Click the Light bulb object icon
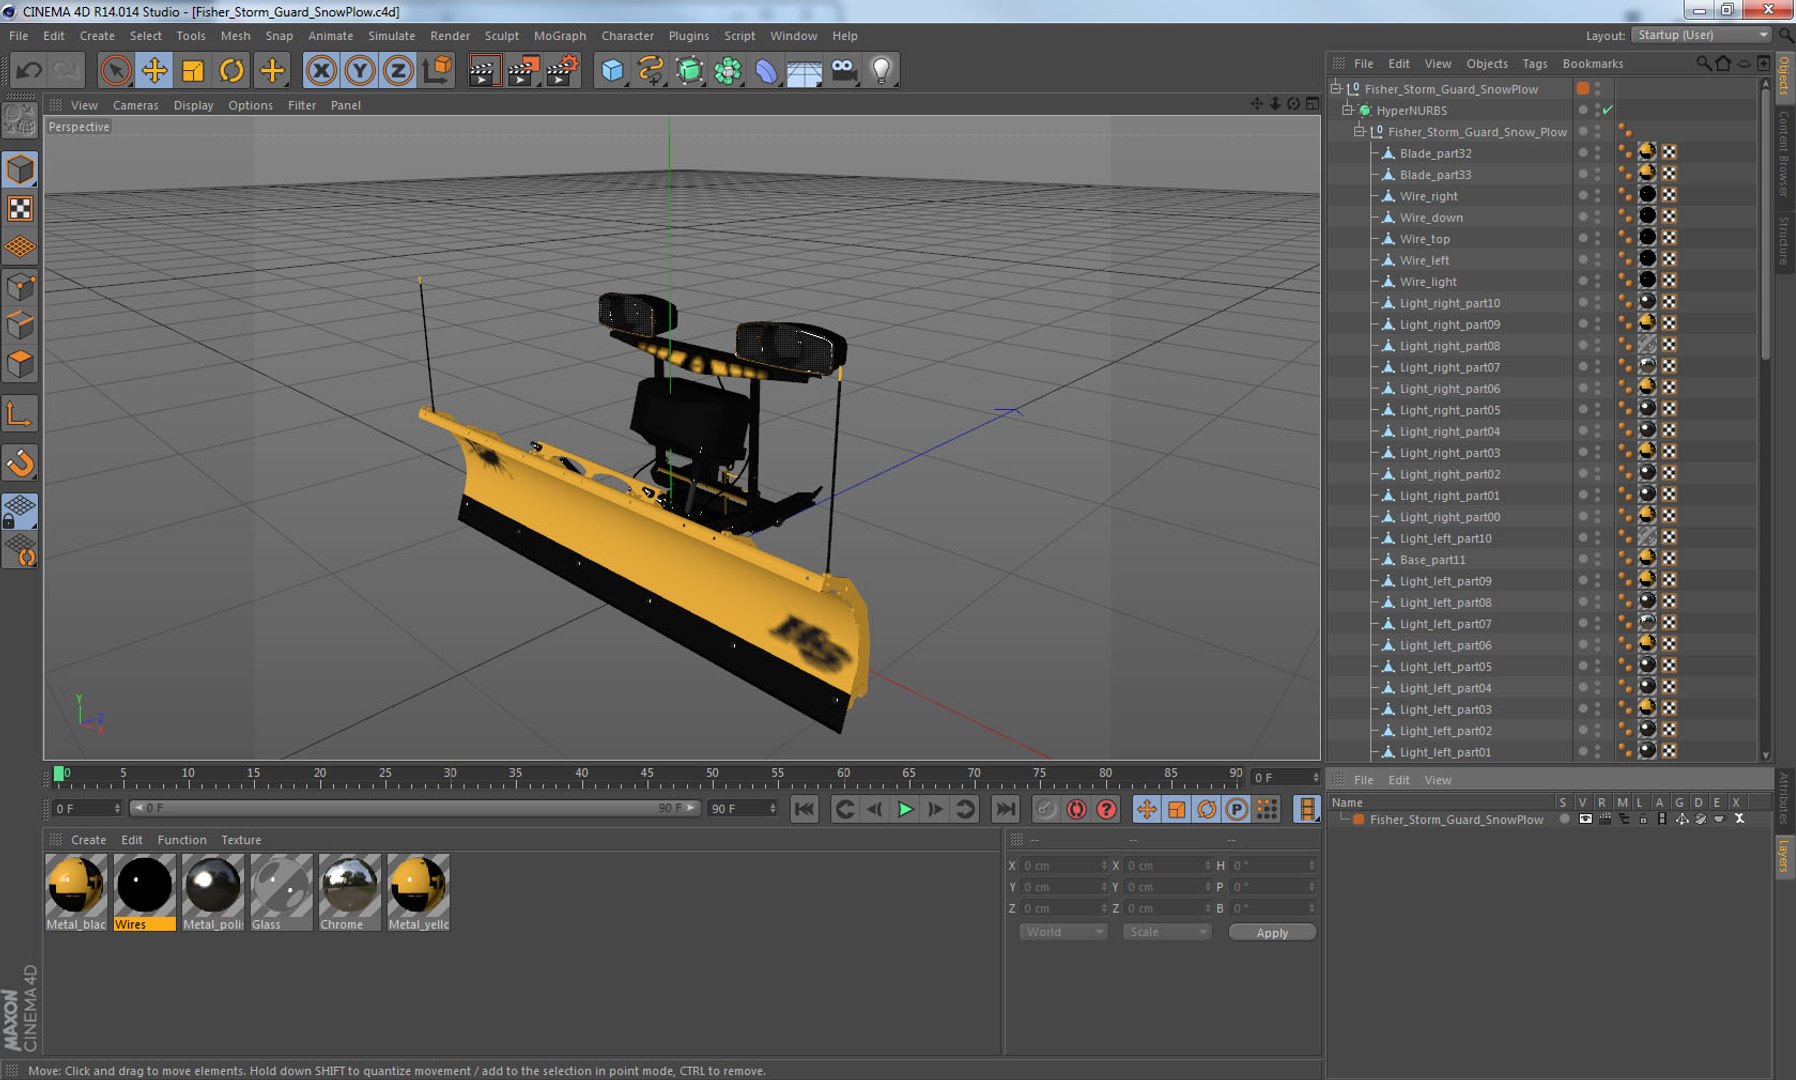Viewport: 1796px width, 1080px height. click(x=881, y=70)
